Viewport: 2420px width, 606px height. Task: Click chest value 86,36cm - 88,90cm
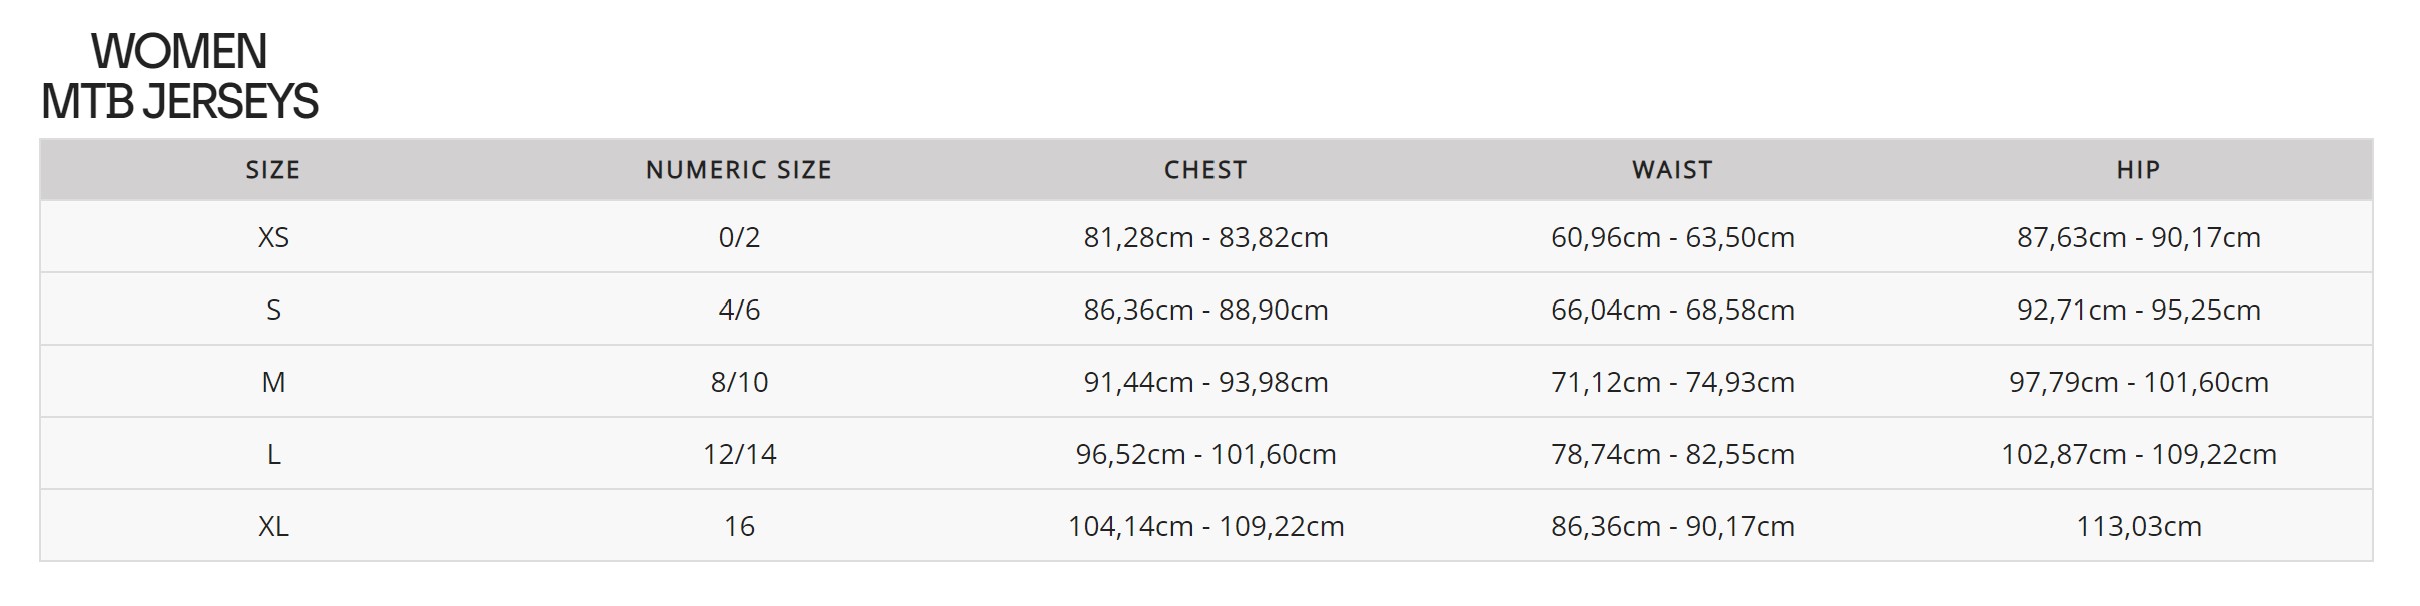coord(1206,310)
